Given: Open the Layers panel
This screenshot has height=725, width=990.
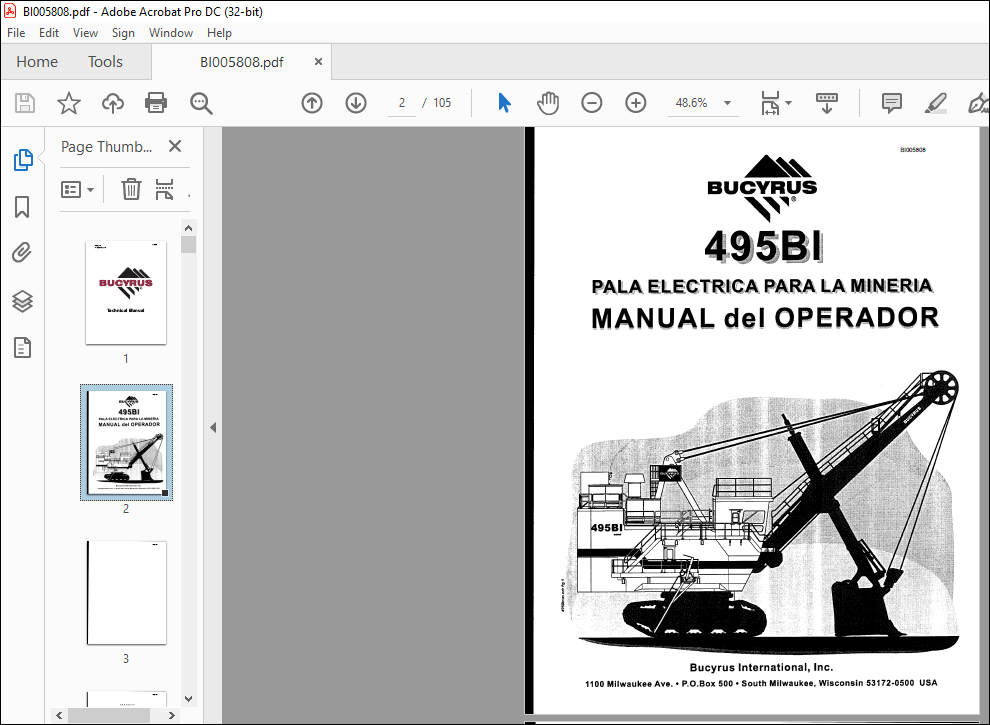Looking at the screenshot, I should pos(22,301).
